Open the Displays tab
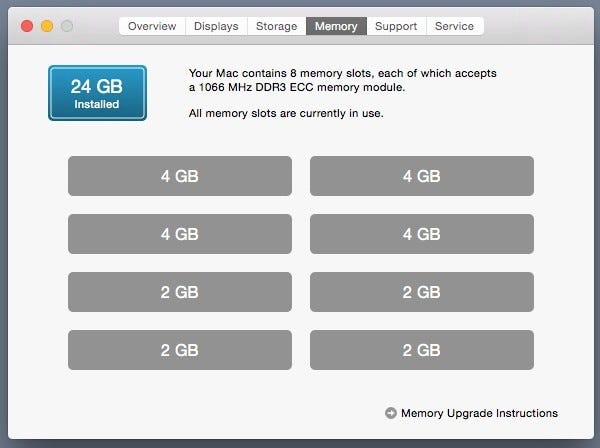 click(x=216, y=26)
